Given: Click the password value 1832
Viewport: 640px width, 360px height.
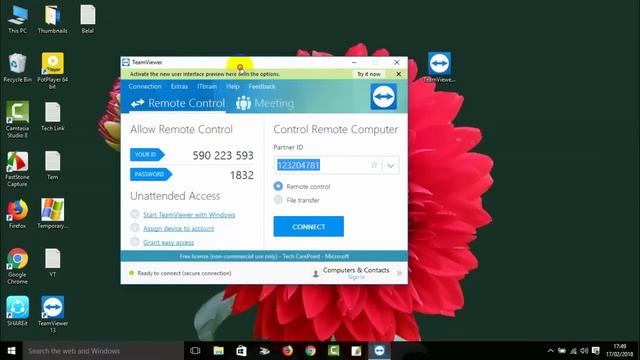Looking at the screenshot, I should click(242, 175).
